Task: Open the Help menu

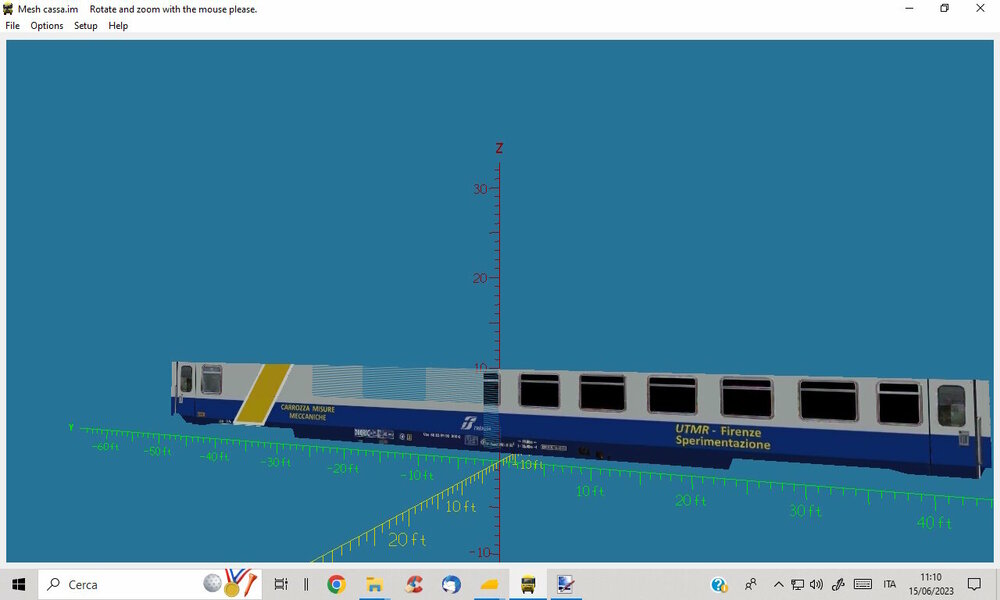Action: click(x=118, y=26)
